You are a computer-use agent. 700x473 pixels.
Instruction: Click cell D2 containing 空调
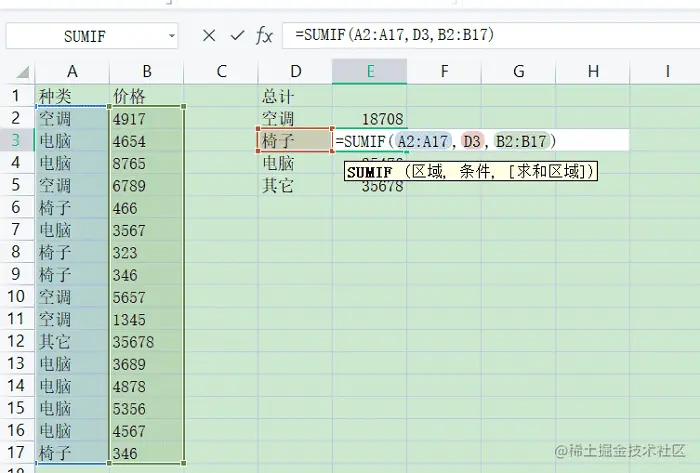point(295,118)
